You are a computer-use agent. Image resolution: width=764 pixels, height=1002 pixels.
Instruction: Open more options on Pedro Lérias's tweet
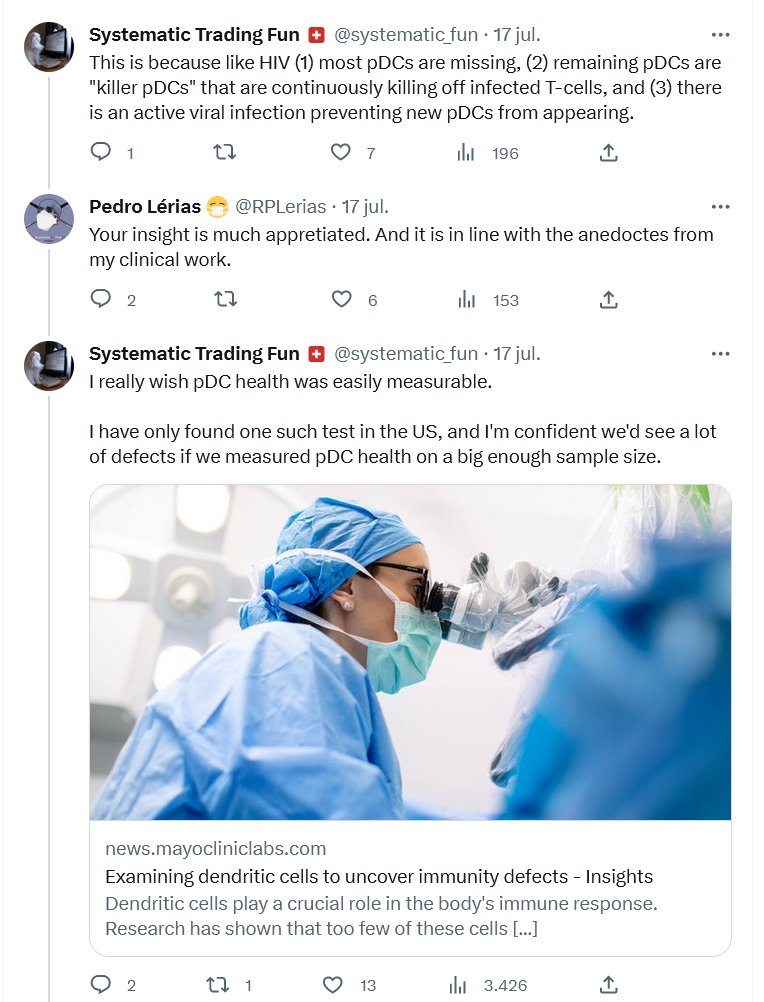point(720,207)
